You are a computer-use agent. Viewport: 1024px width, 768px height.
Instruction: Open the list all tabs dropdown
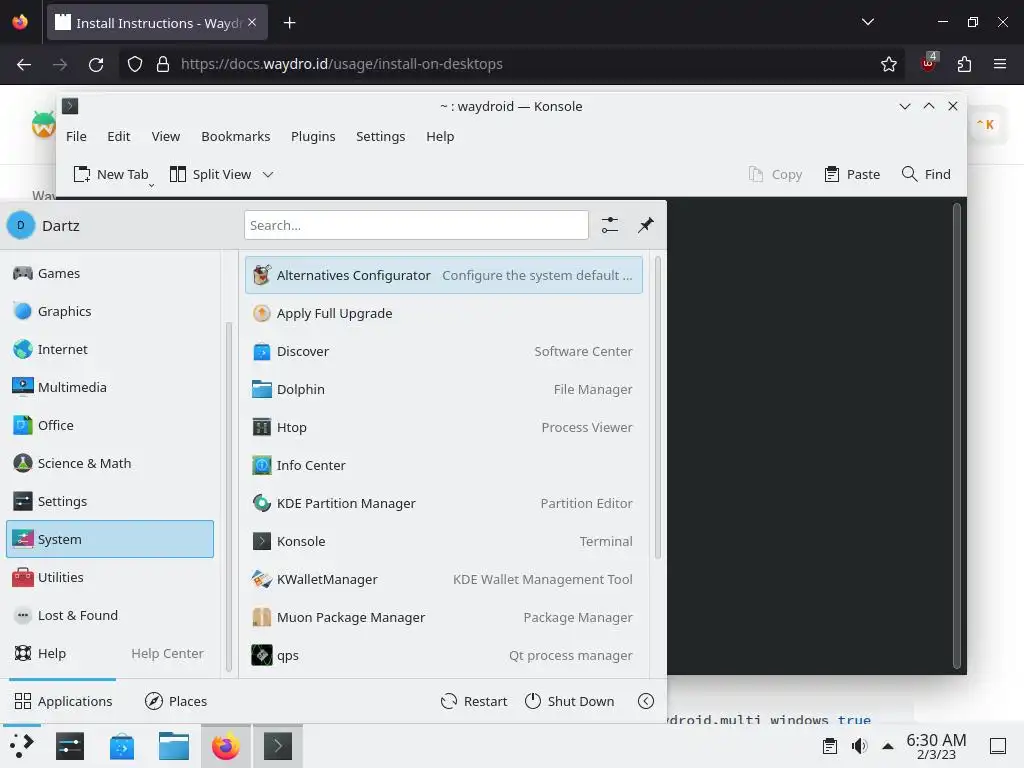[867, 22]
